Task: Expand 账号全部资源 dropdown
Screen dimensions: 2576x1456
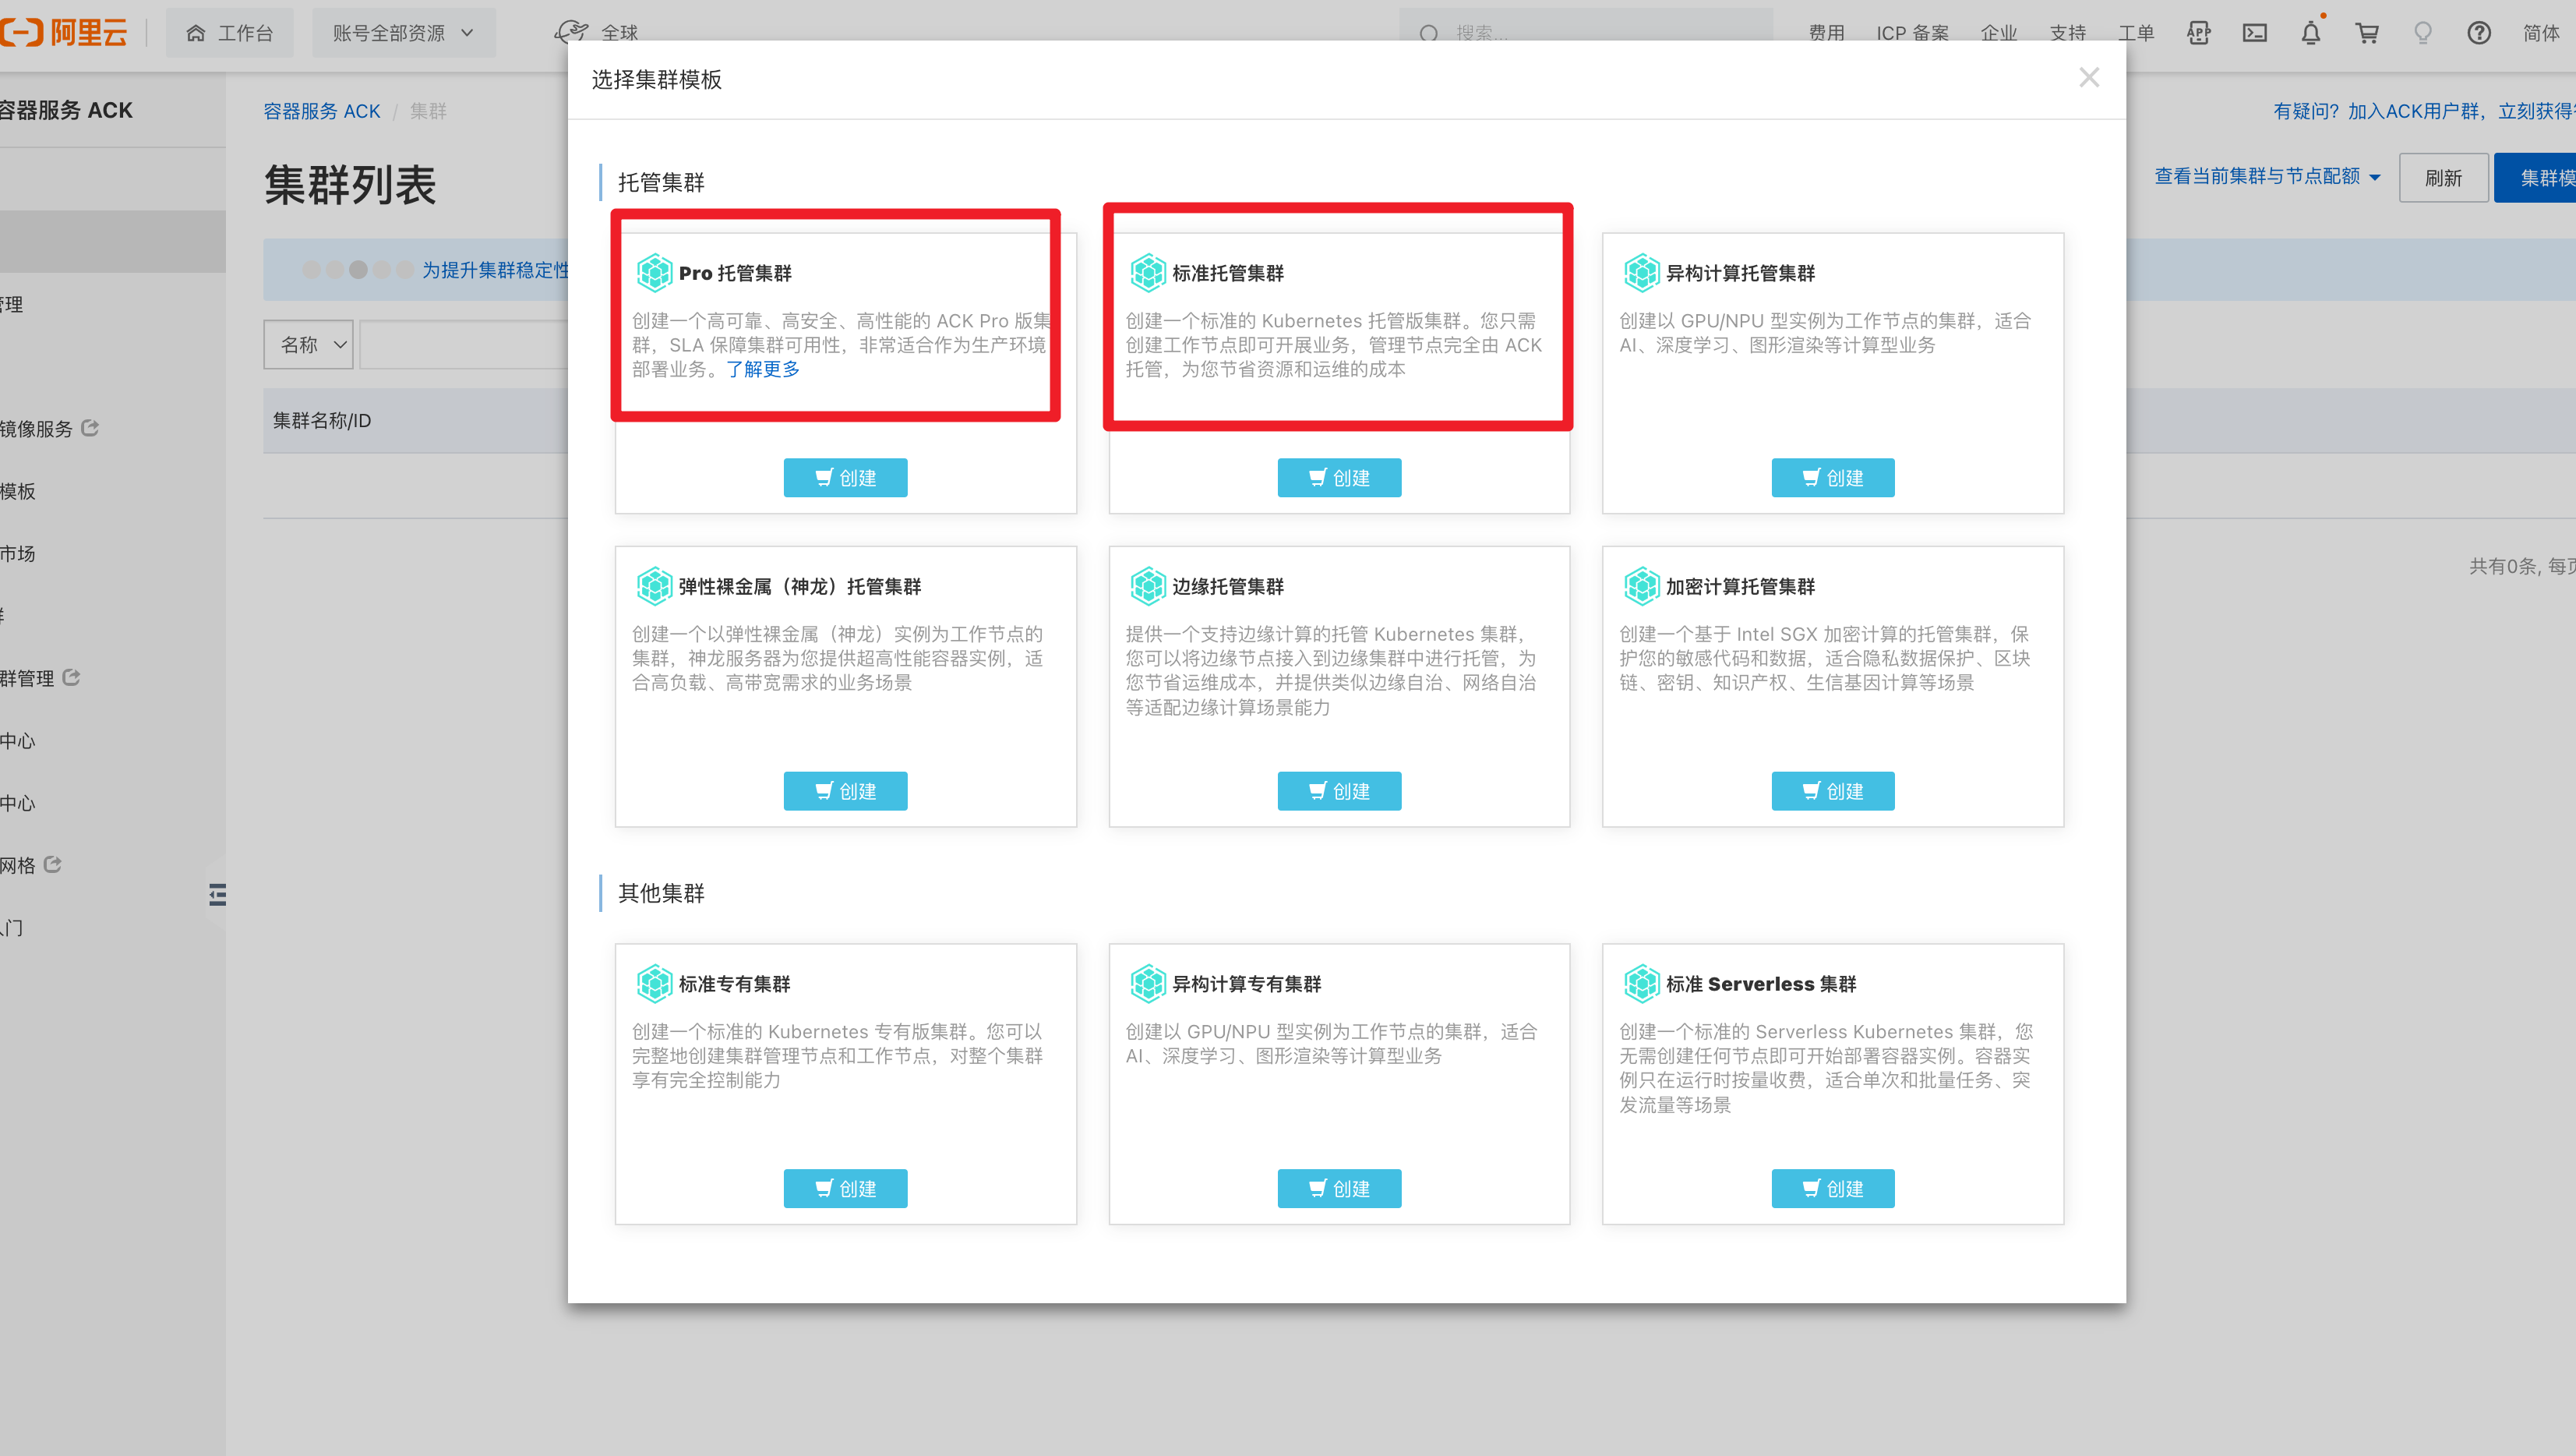Action: point(403,33)
